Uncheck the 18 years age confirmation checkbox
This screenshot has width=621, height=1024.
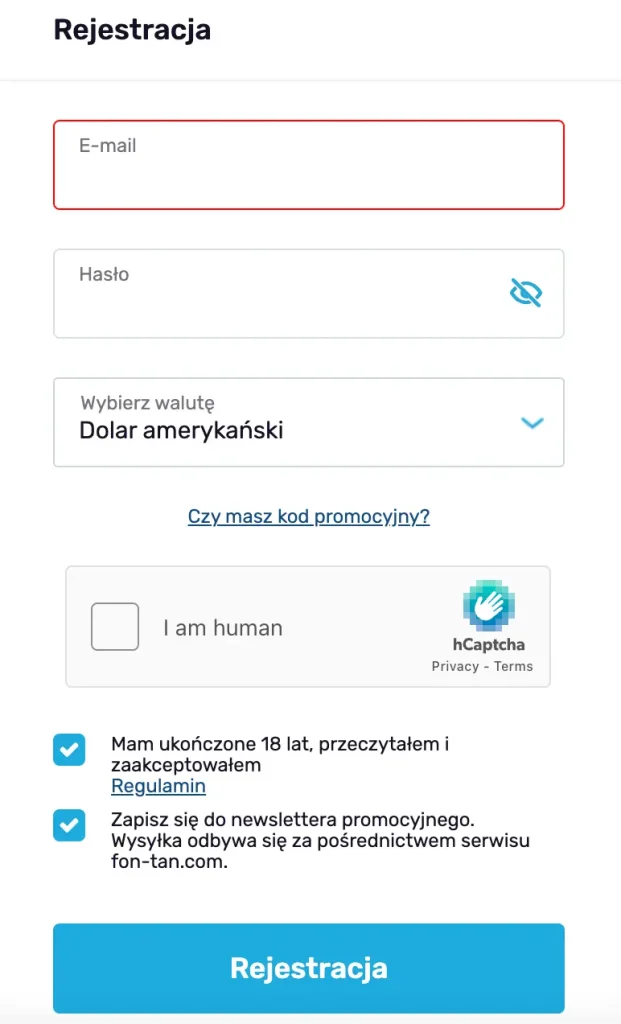[x=69, y=750]
